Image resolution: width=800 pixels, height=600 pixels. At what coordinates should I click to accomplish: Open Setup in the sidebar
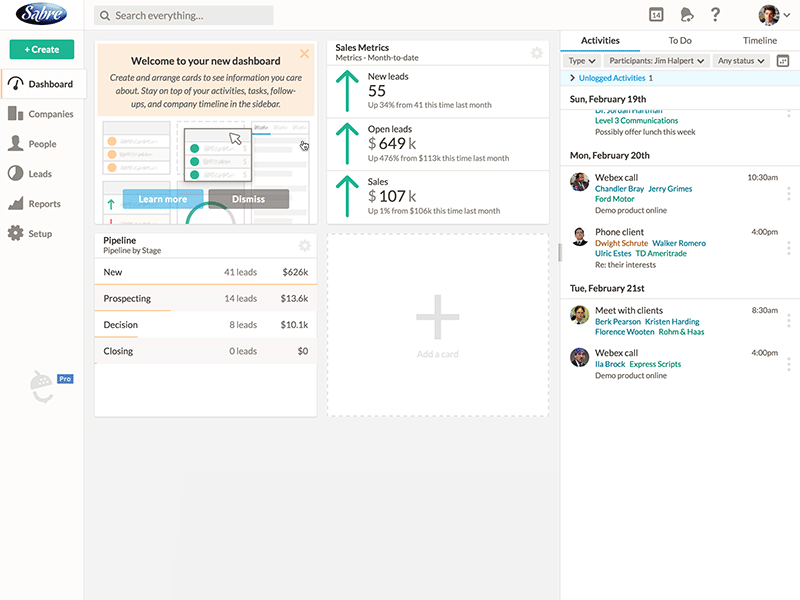coord(42,234)
